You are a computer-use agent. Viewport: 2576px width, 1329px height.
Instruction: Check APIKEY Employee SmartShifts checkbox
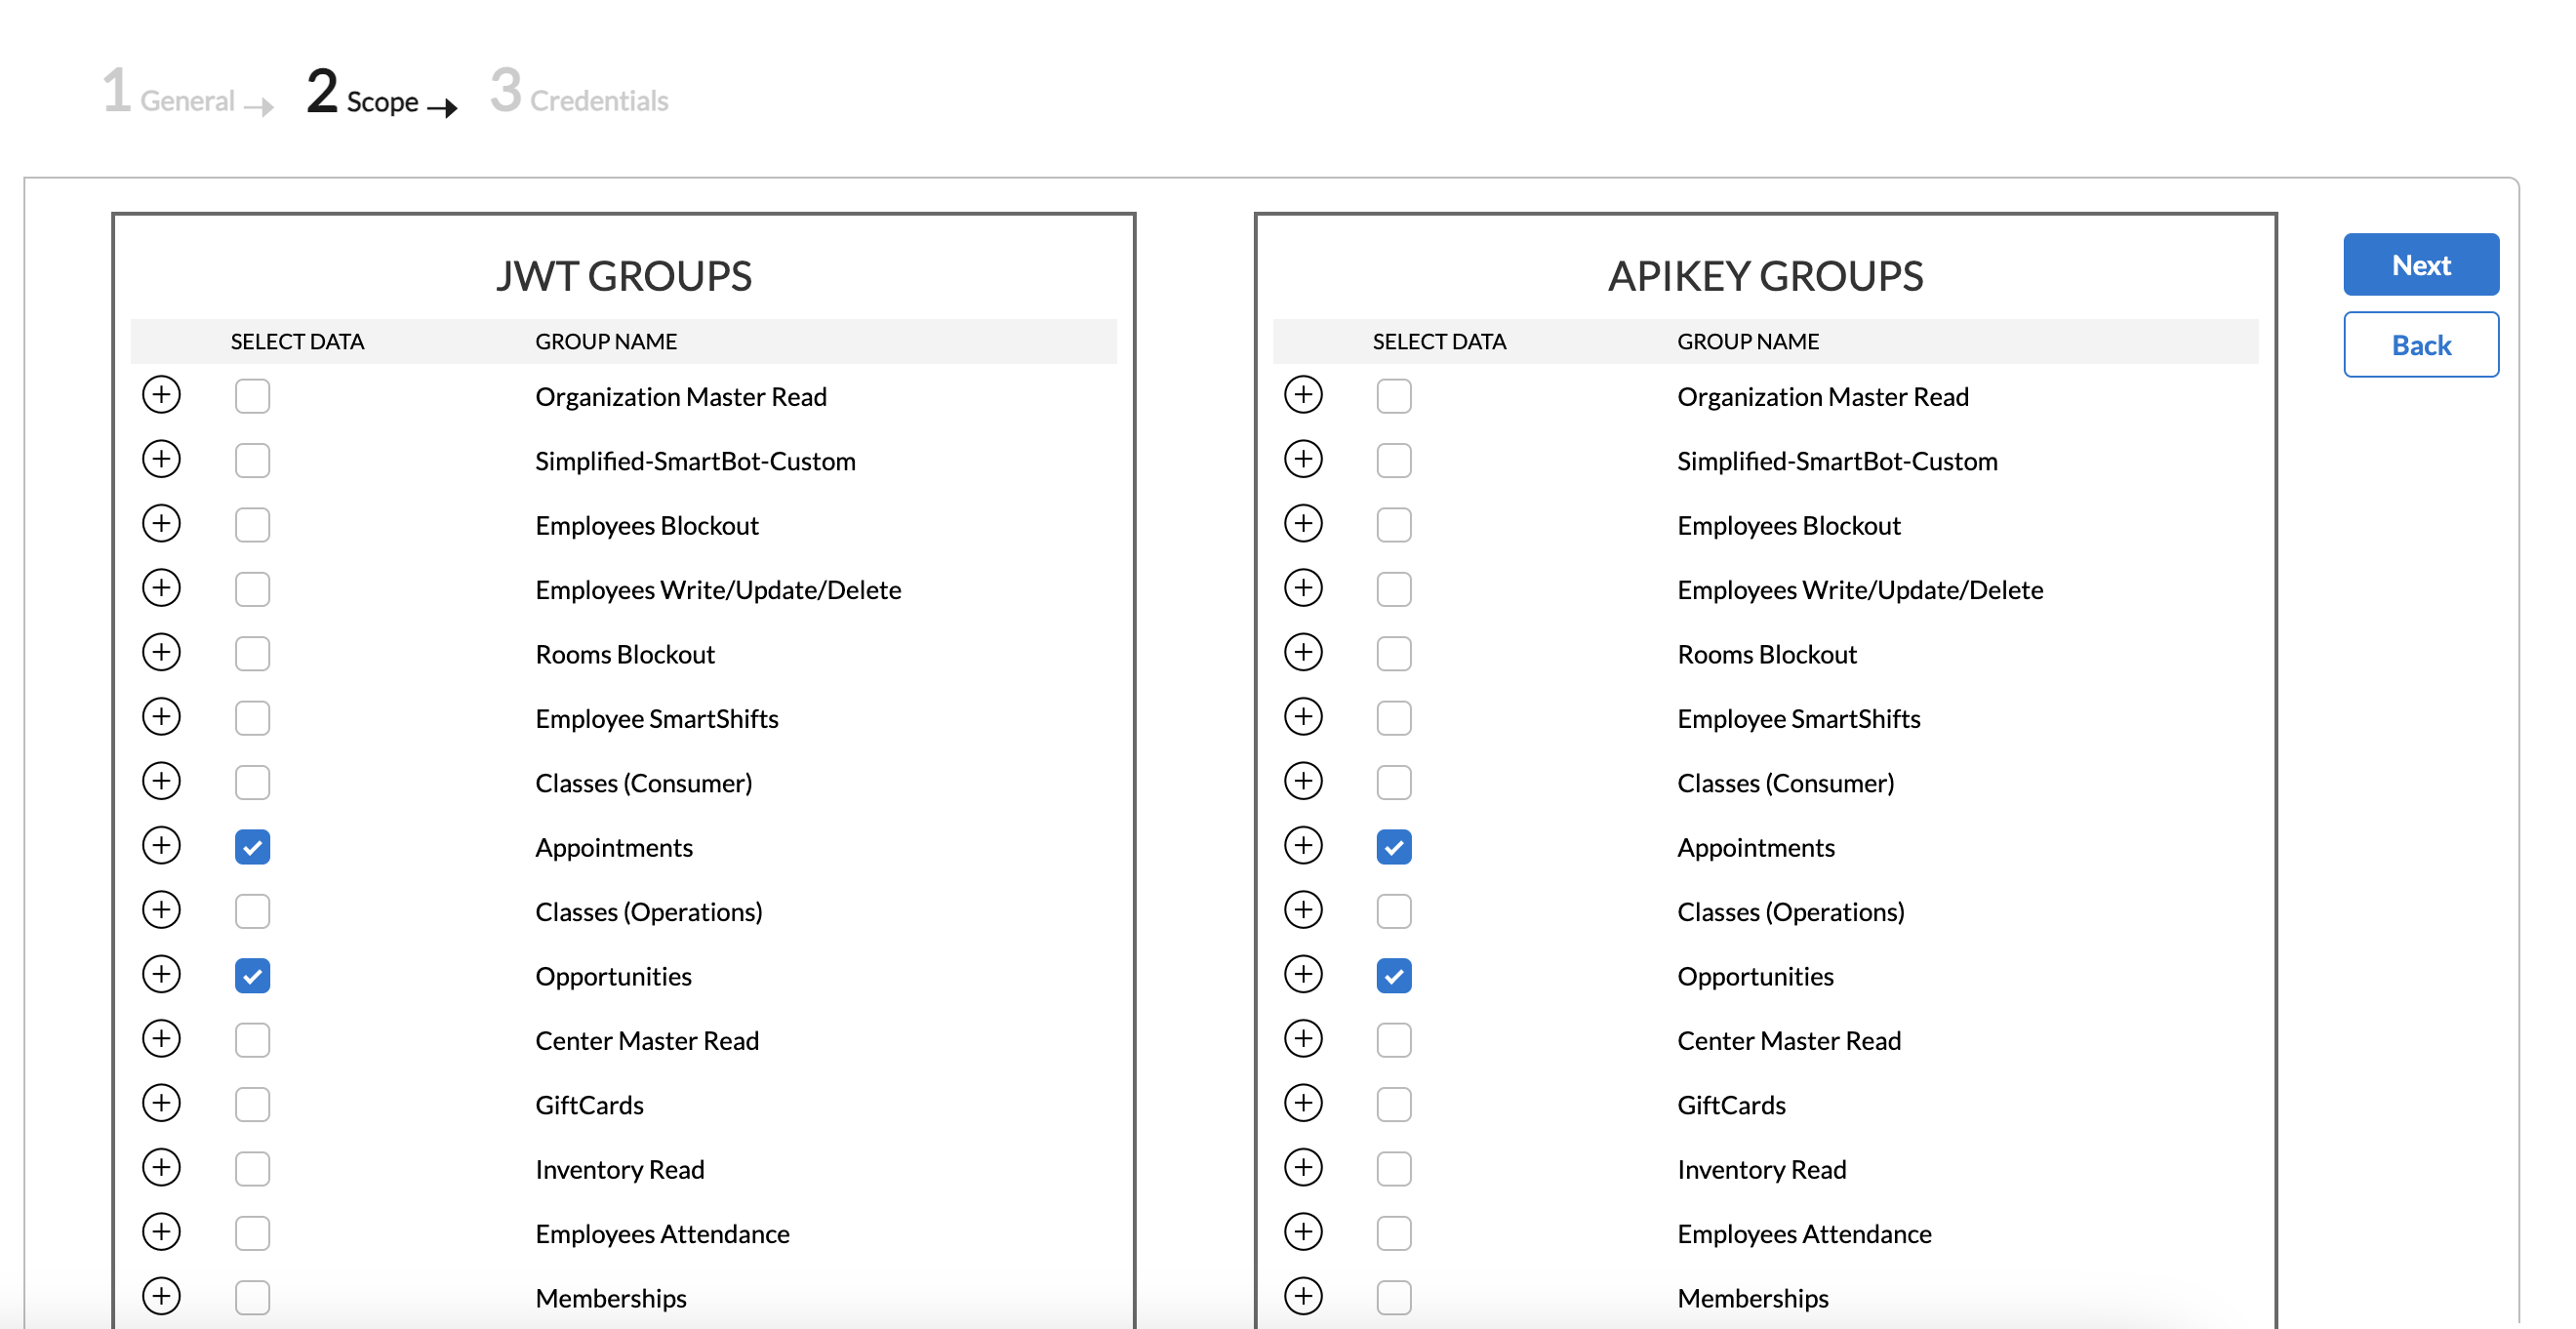(x=1394, y=718)
